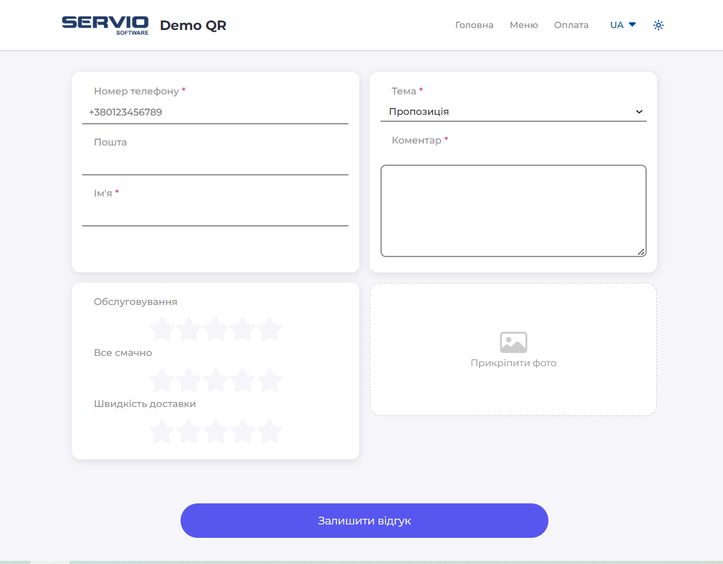Screen dimensions: 723x564
Task: Open the UA language dropdown
Action: pyautogui.click(x=622, y=25)
